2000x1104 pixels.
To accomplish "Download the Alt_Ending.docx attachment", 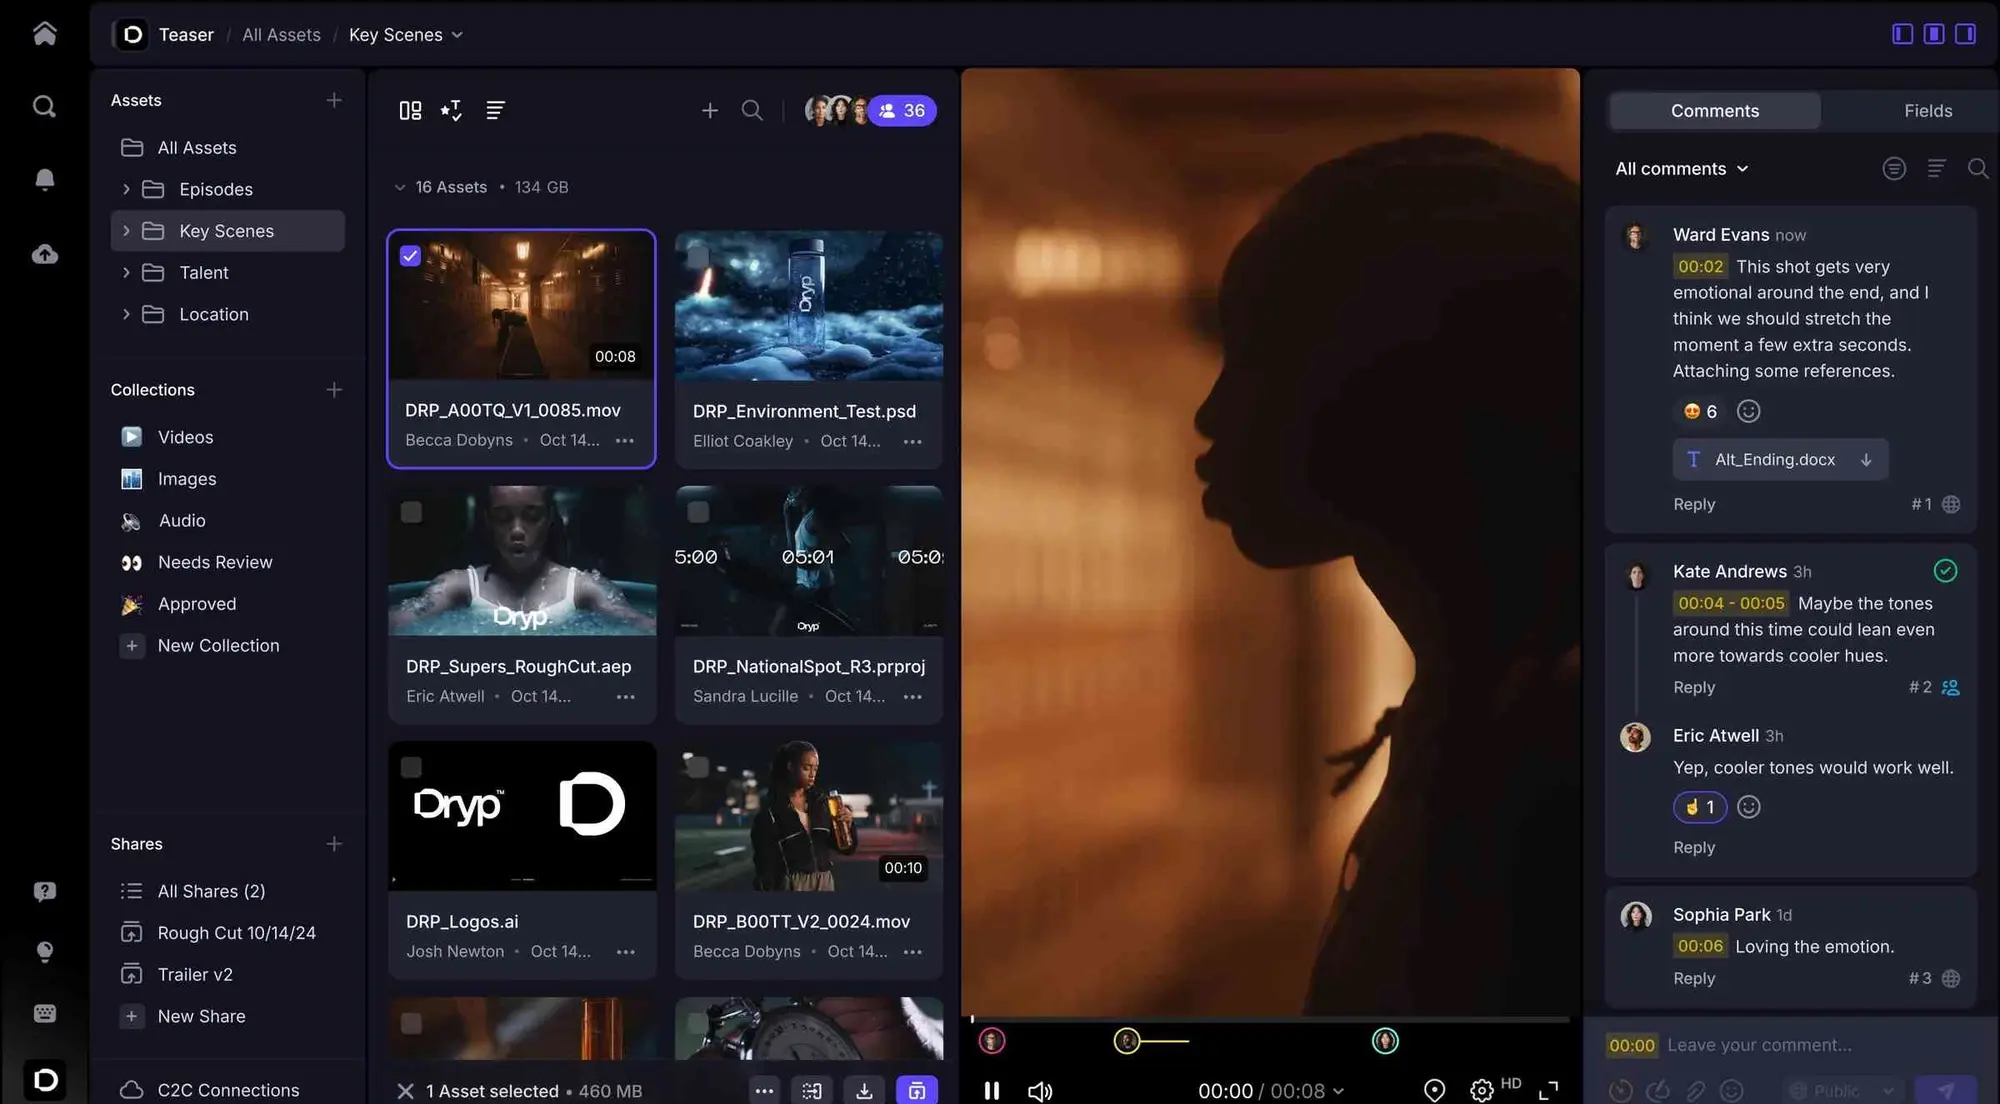I will click(x=1866, y=460).
